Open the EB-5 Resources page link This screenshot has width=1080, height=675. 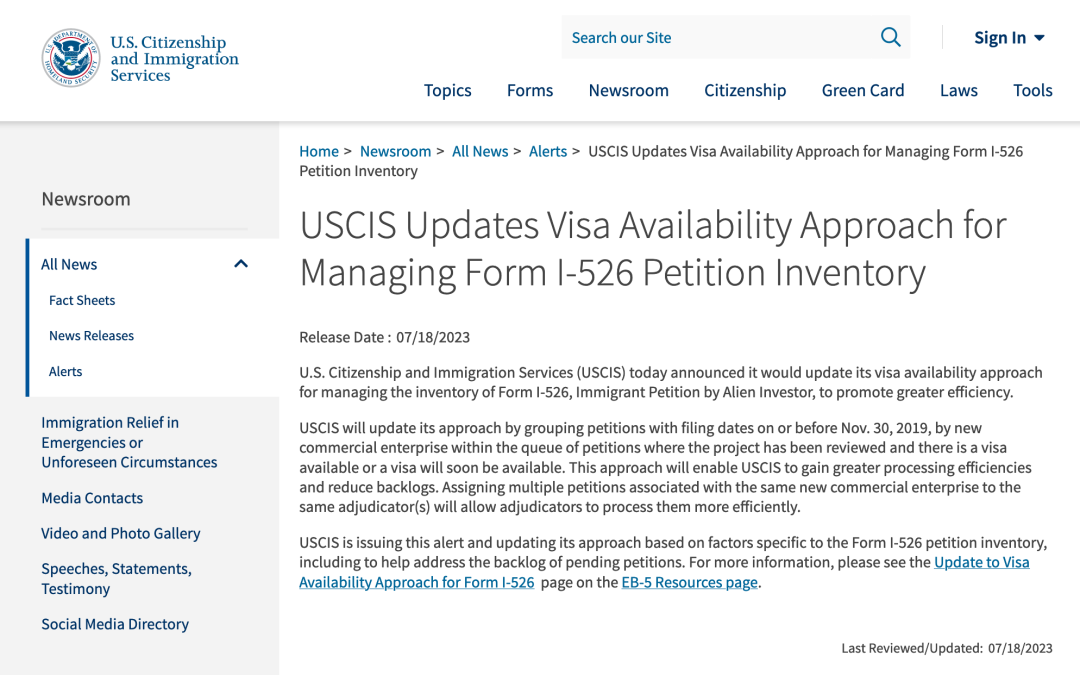coord(689,582)
